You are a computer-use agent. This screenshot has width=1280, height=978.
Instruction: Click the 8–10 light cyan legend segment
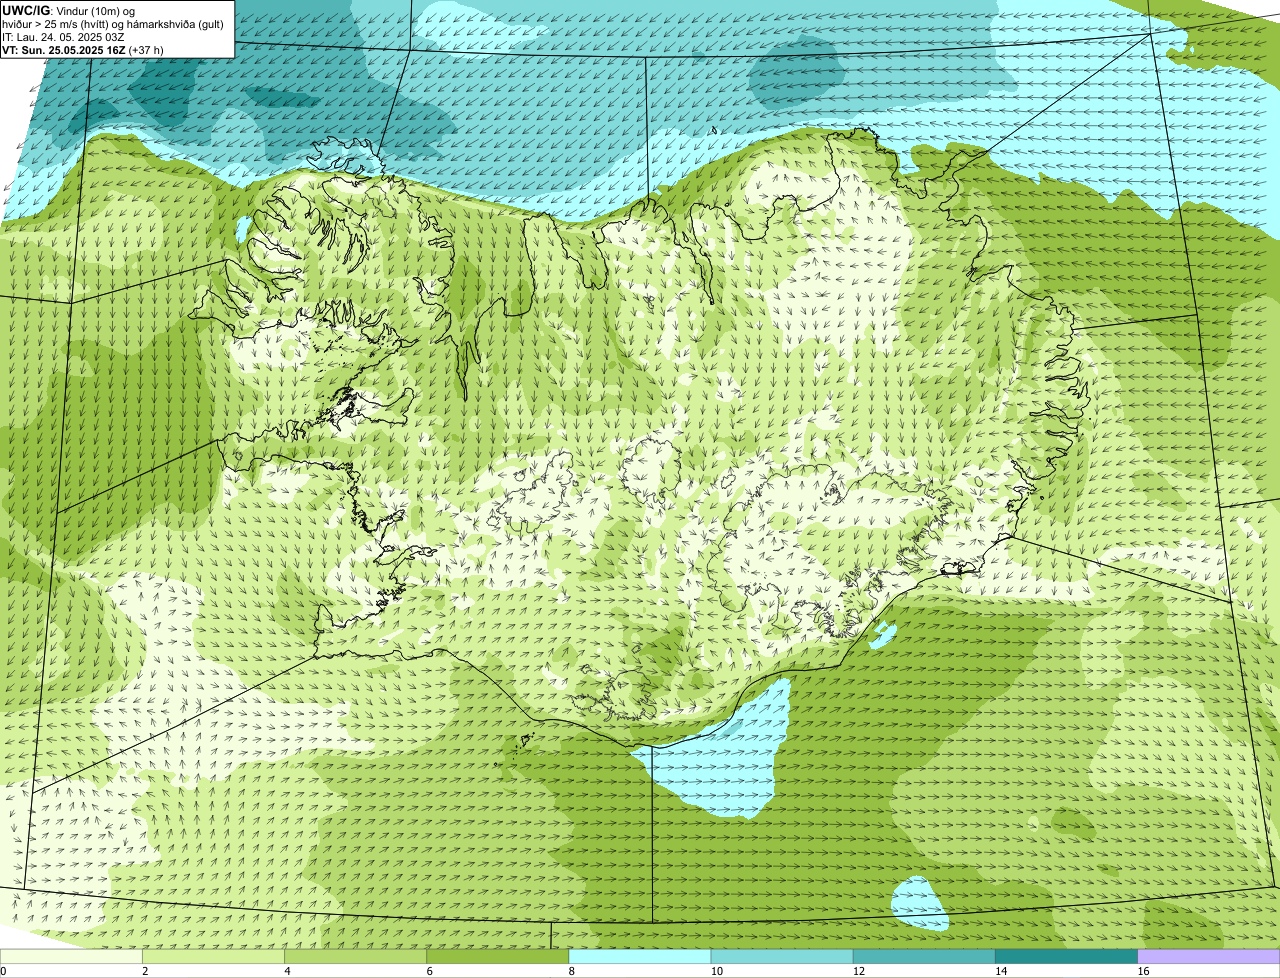pos(640,956)
